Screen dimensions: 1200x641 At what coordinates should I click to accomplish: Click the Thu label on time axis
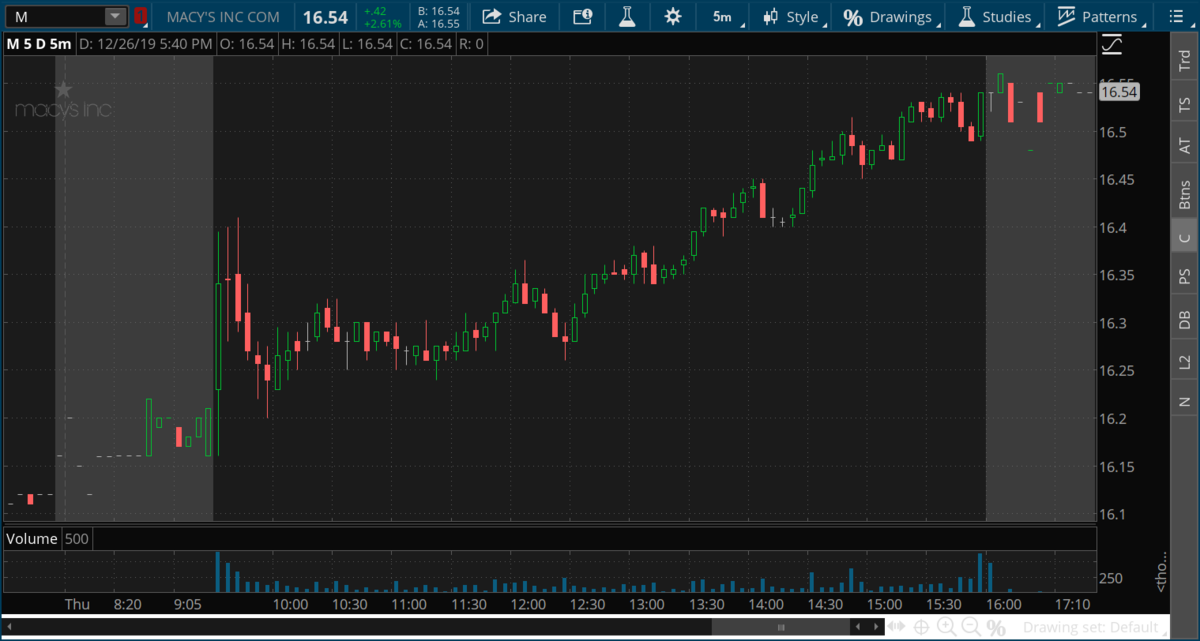pyautogui.click(x=78, y=604)
